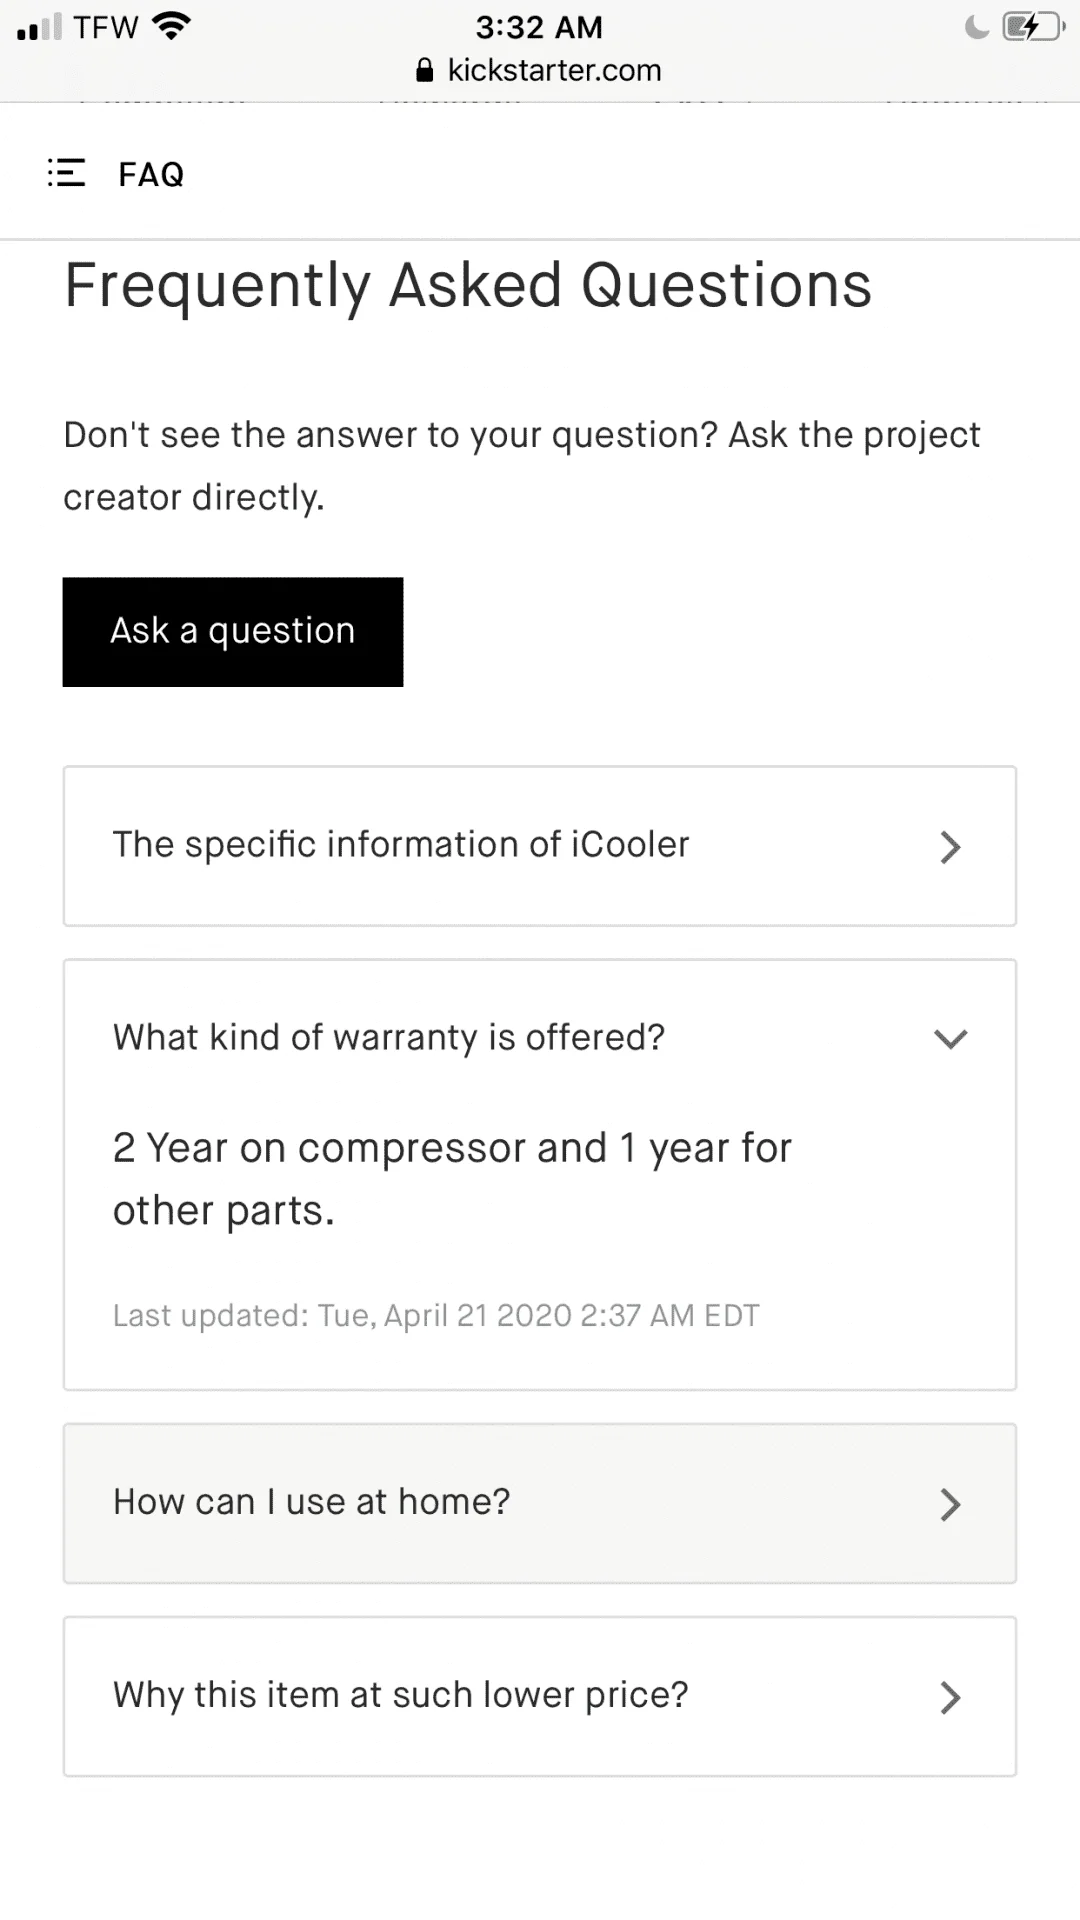This screenshot has width=1080, height=1920.
Task: Tap the padlock icon beside kickstarter.com
Action: [x=425, y=70]
